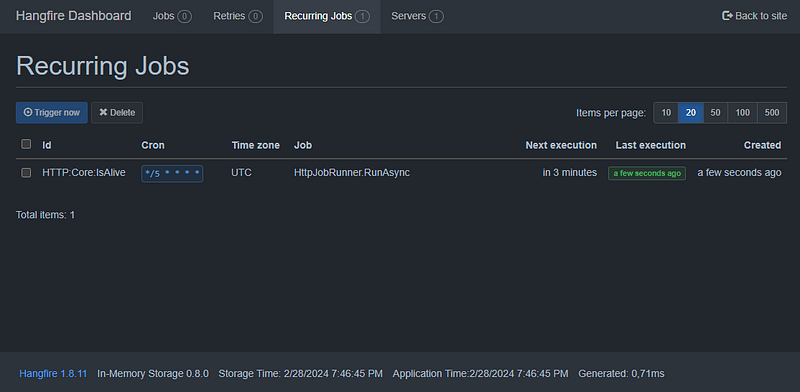Click the Time zone column header
Screen dimensions: 800x392
tap(256, 145)
